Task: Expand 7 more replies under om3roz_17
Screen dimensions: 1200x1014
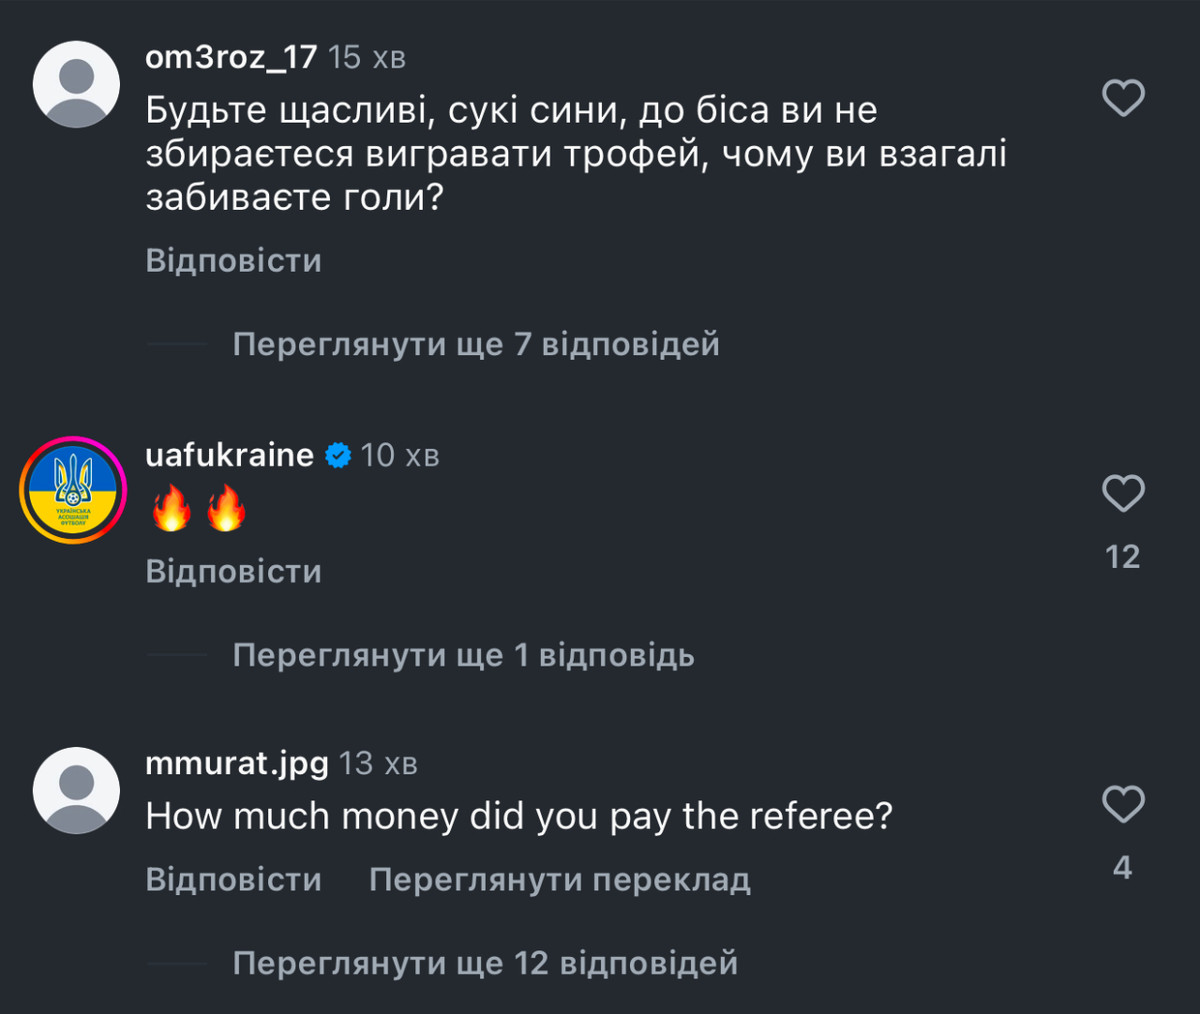Action: pyautogui.click(x=475, y=344)
